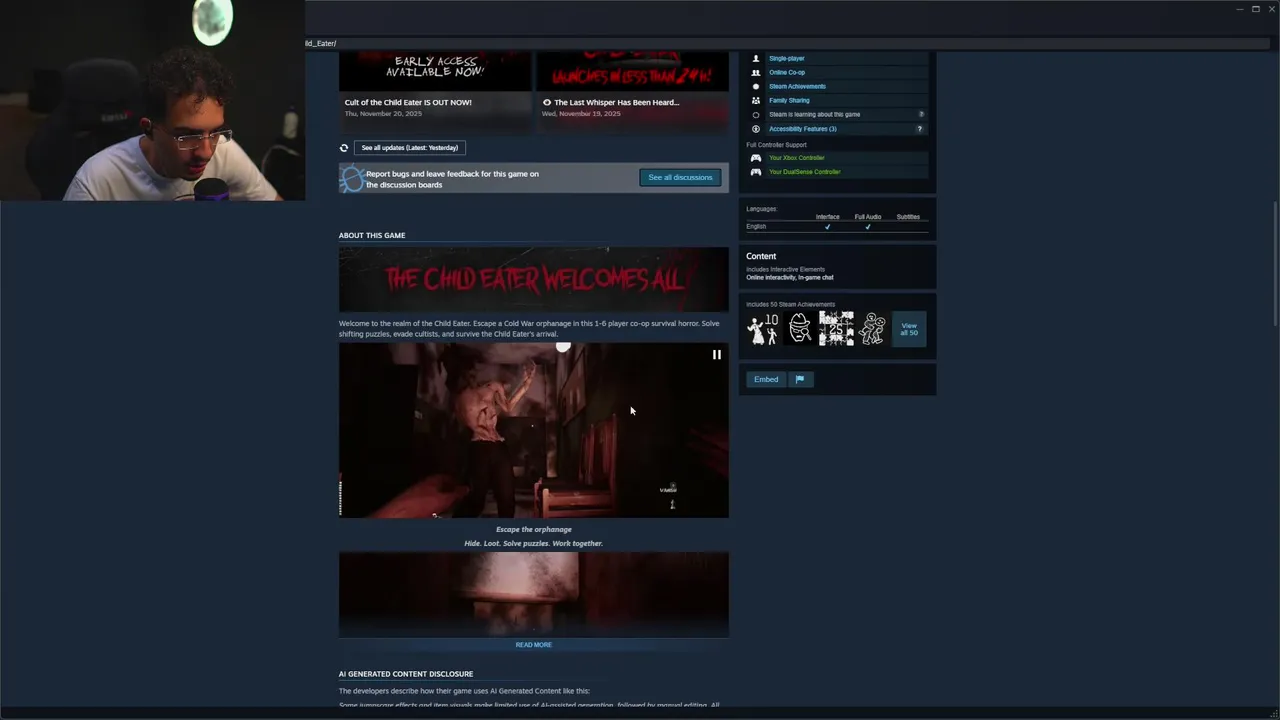Click 'Hide. Loot. Solve puzzles. Work together.' caption
This screenshot has width=1280, height=720.
[533, 543]
